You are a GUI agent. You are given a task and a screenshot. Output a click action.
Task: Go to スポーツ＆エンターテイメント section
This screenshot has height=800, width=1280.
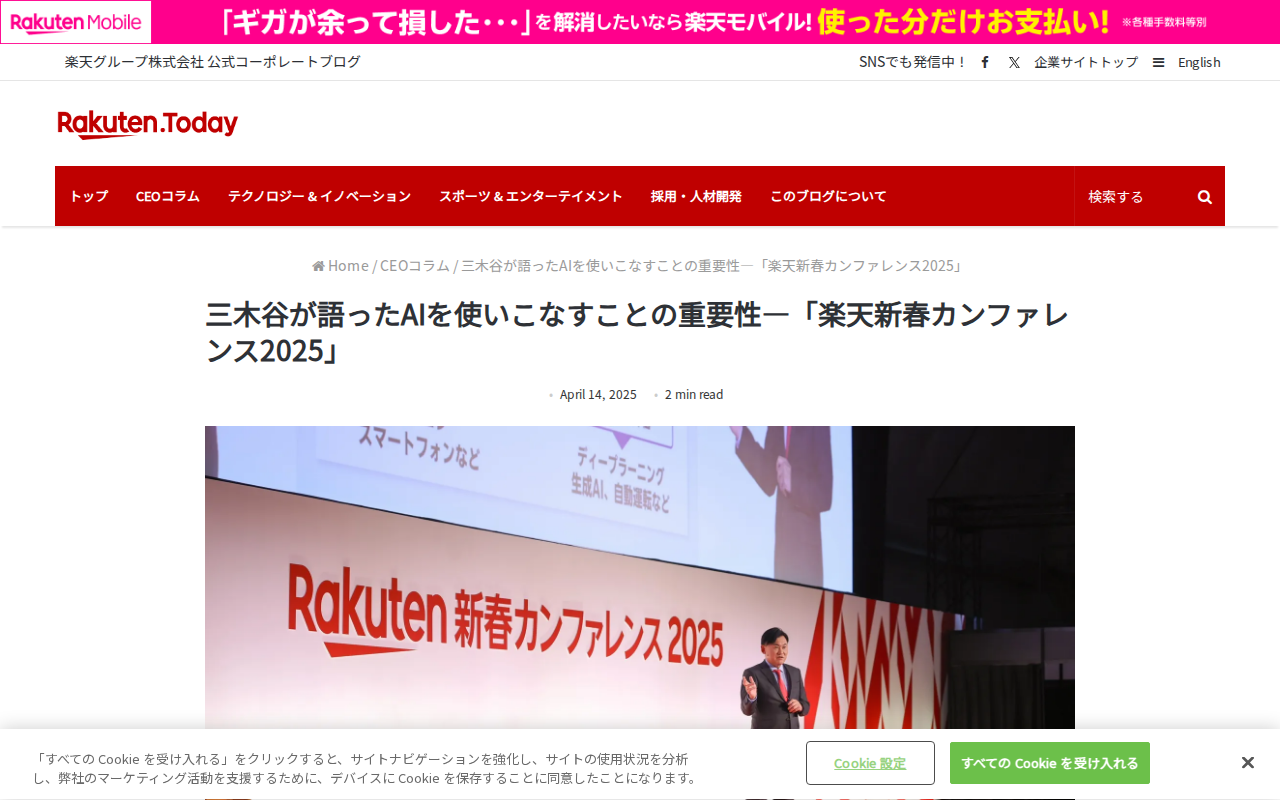(x=531, y=196)
